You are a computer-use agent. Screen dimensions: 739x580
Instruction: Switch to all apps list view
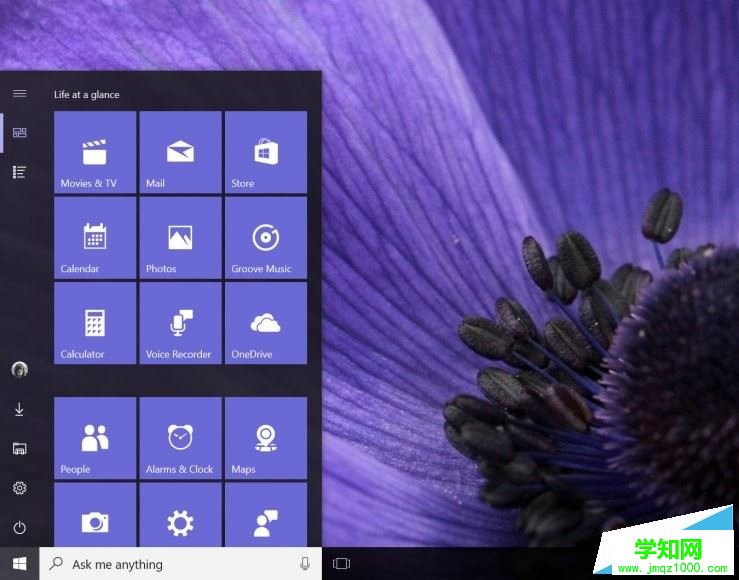pos(19,172)
